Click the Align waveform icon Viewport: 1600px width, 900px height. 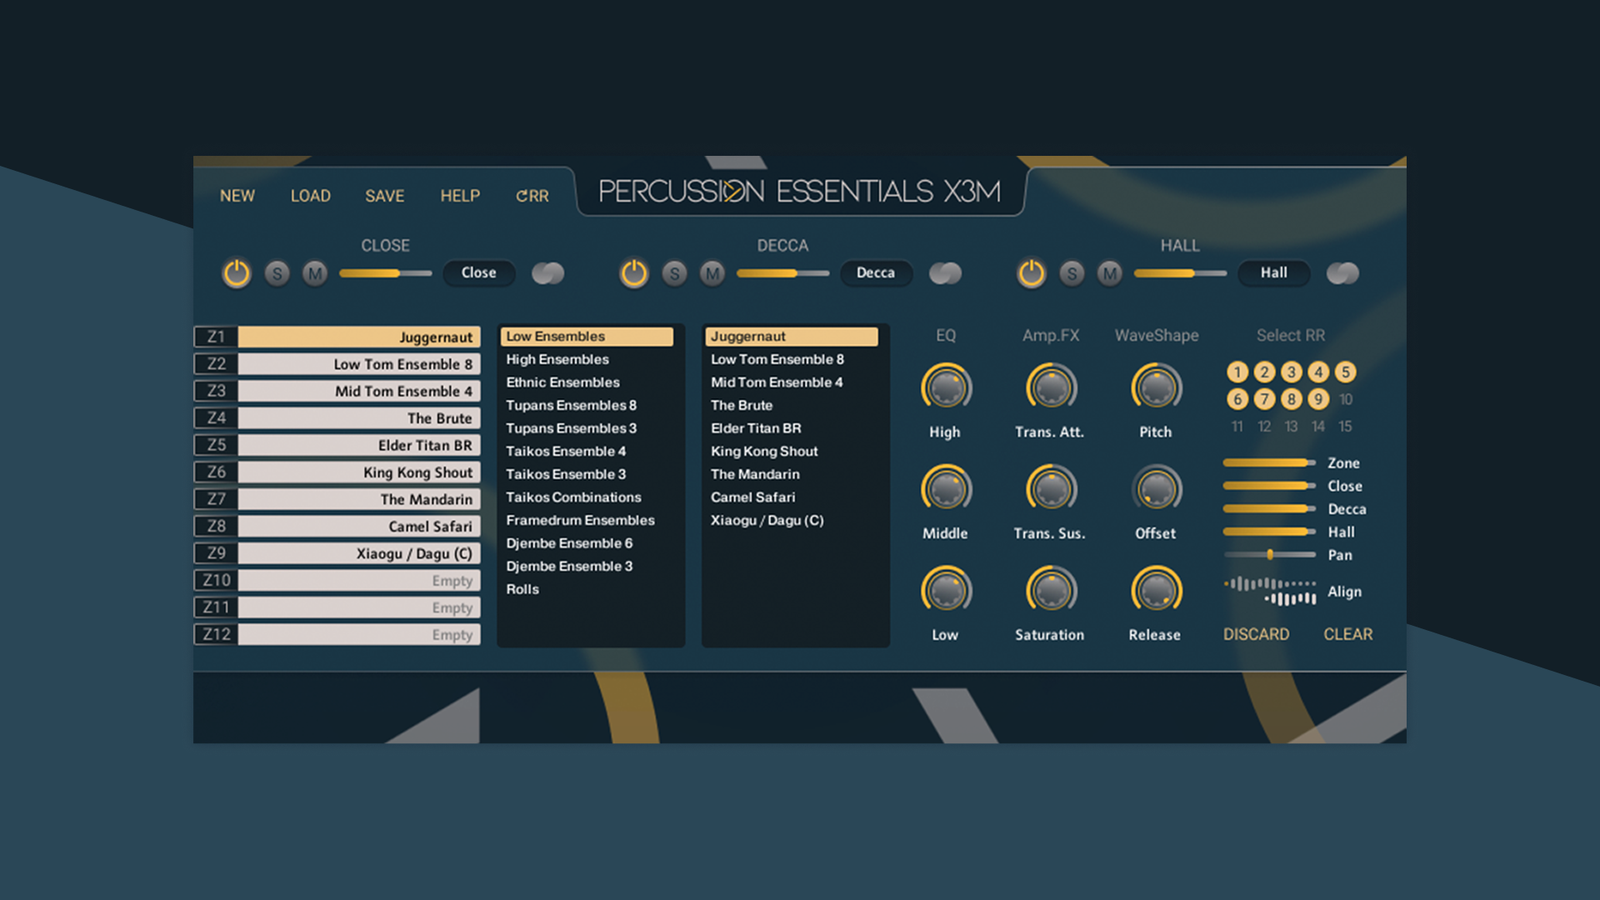pos(1270,591)
